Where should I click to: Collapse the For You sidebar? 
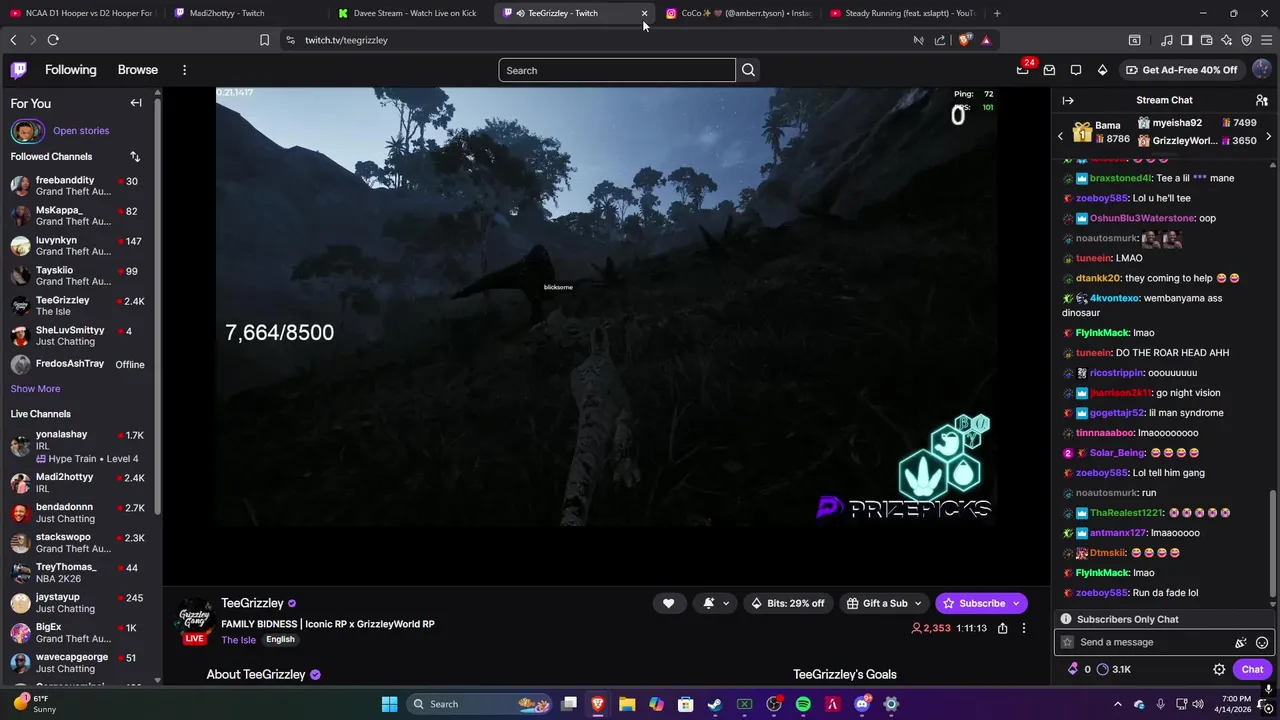click(136, 103)
